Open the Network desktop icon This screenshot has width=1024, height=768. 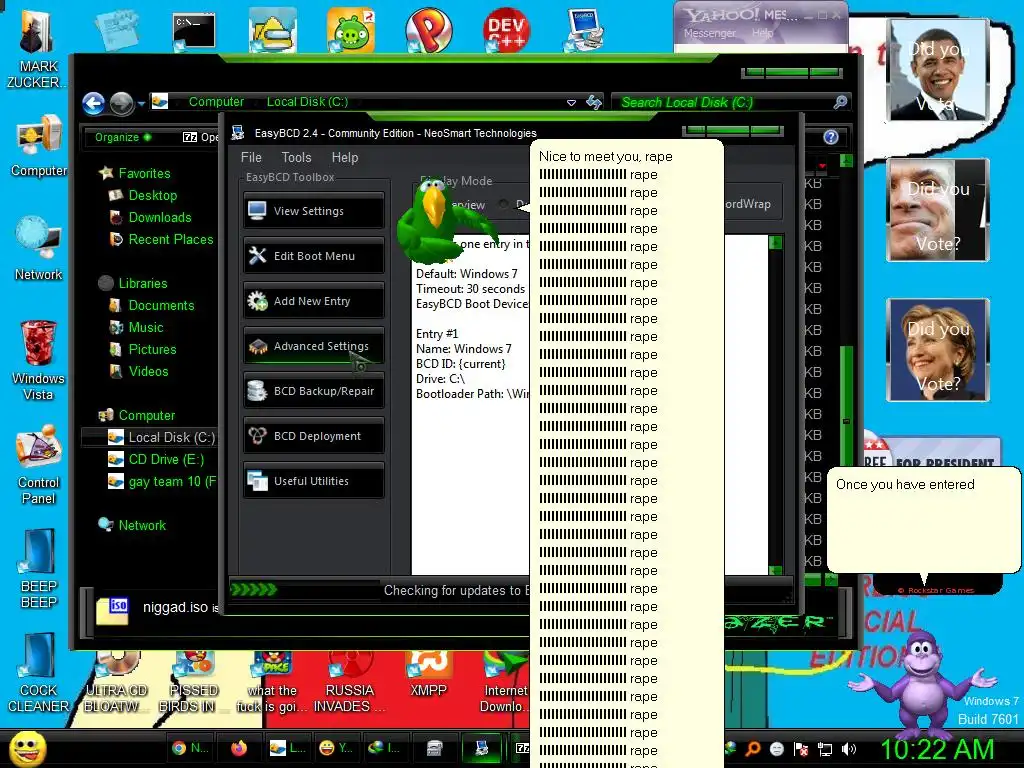pos(39,249)
